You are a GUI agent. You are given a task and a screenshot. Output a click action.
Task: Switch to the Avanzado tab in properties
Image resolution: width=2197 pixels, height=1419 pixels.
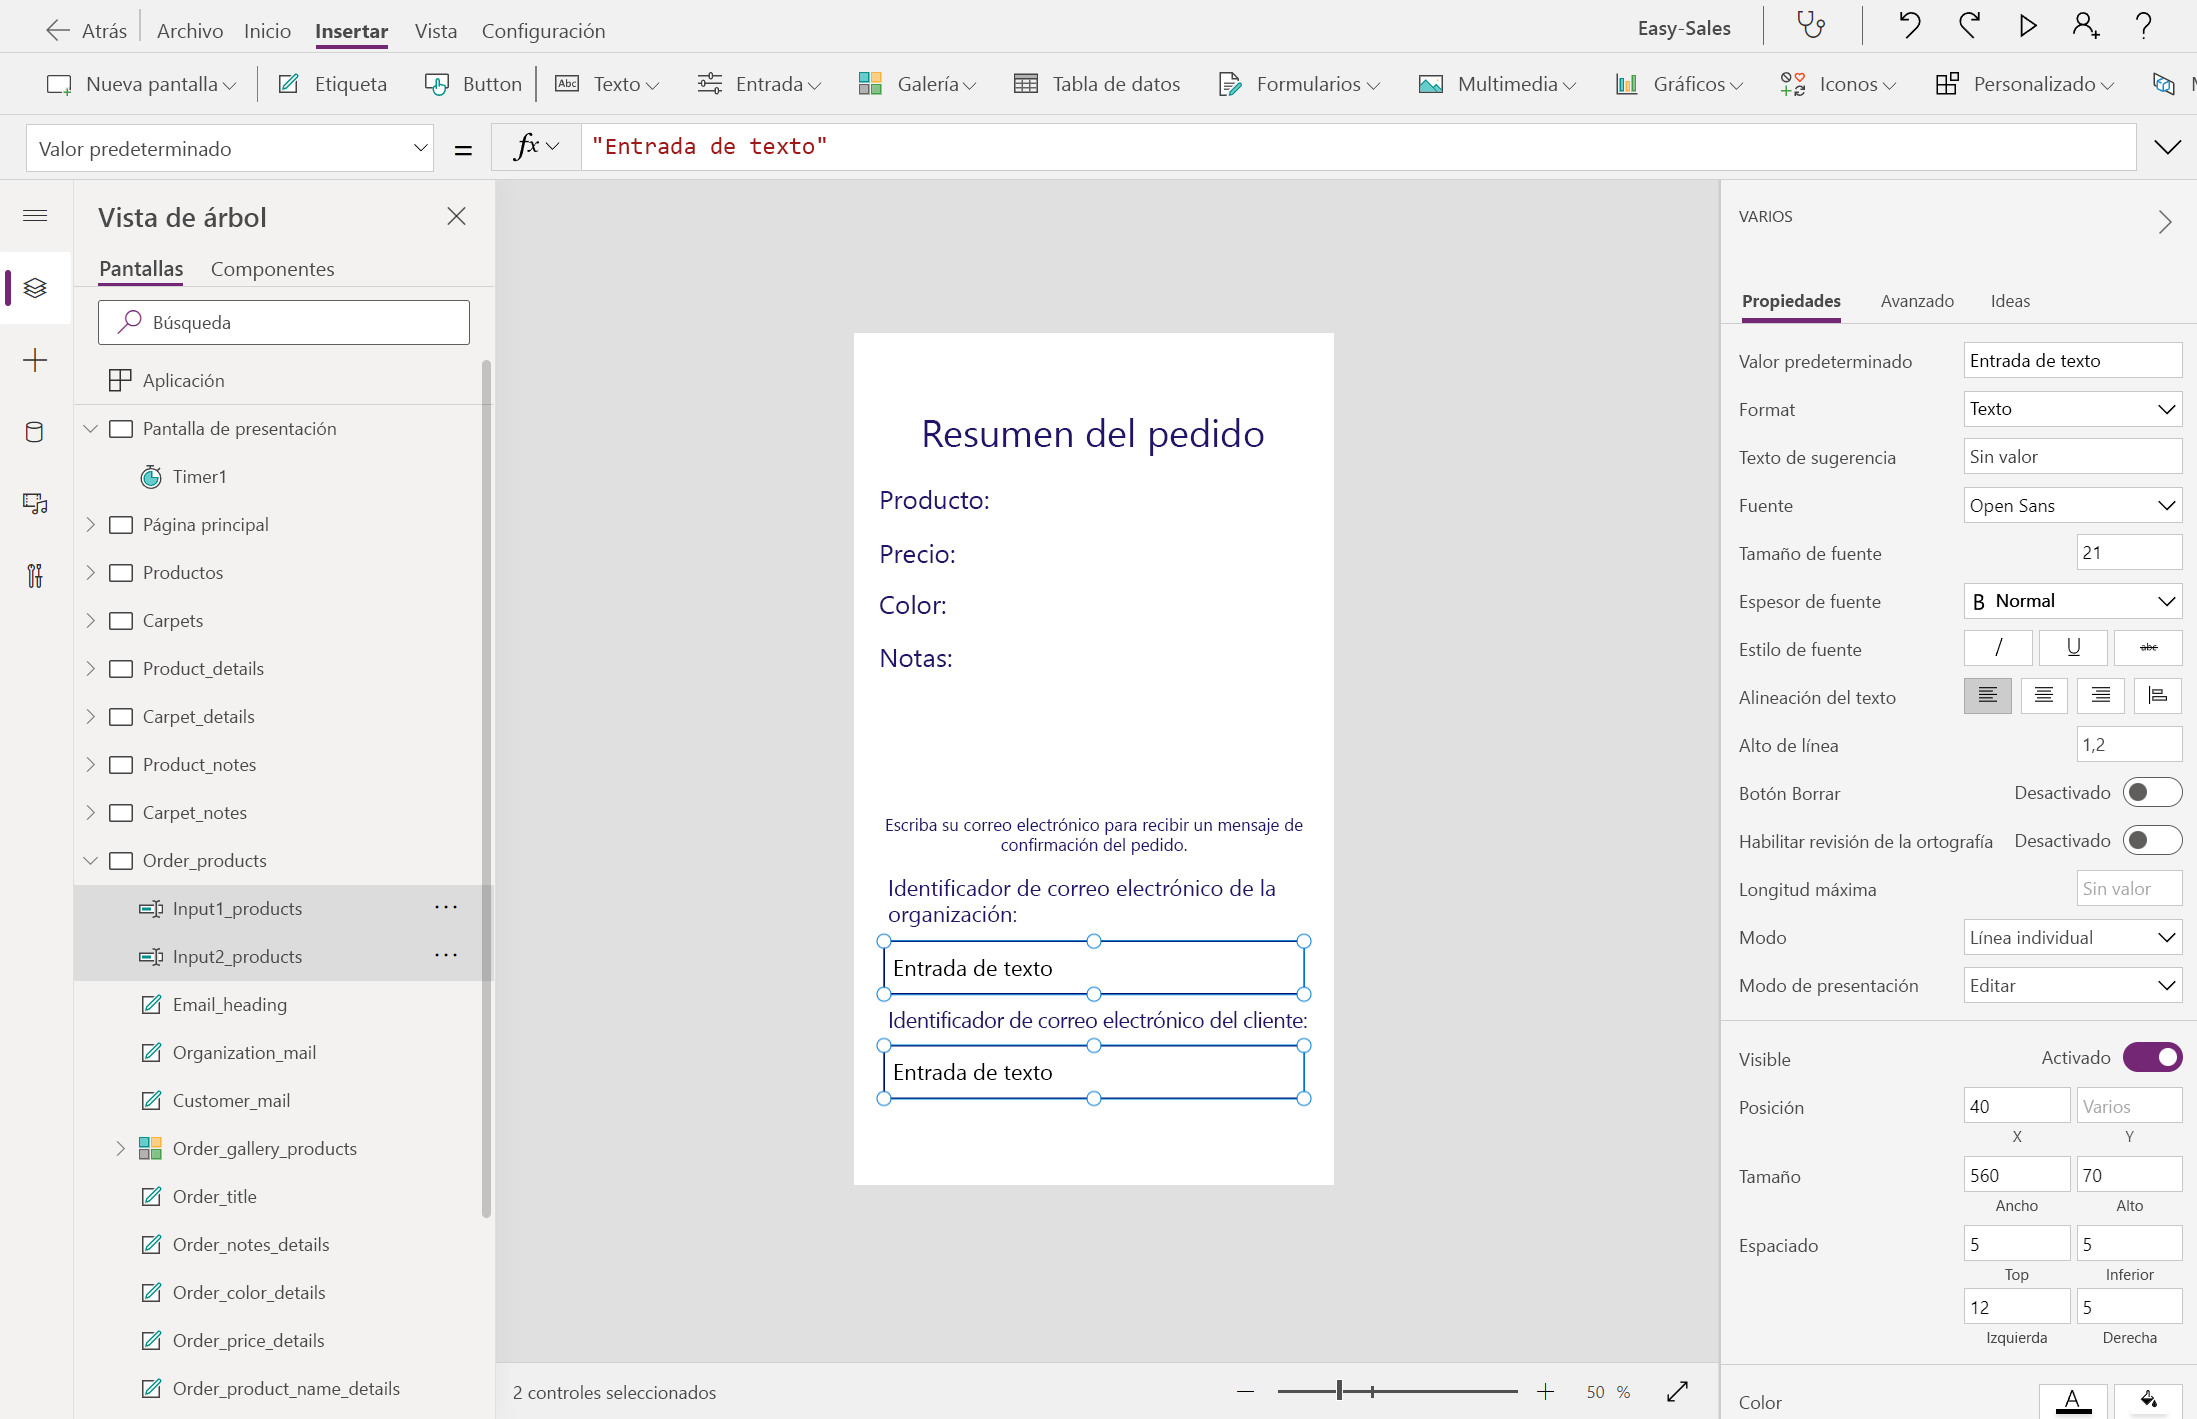[x=1916, y=301]
